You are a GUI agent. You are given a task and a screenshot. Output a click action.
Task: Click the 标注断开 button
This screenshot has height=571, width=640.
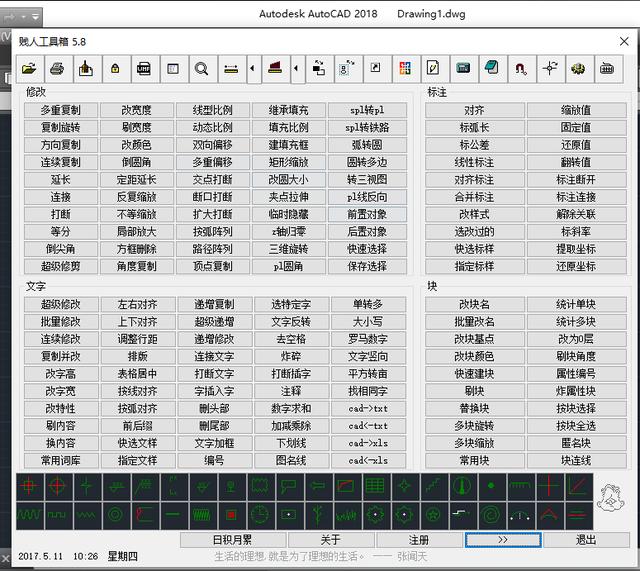576,179
